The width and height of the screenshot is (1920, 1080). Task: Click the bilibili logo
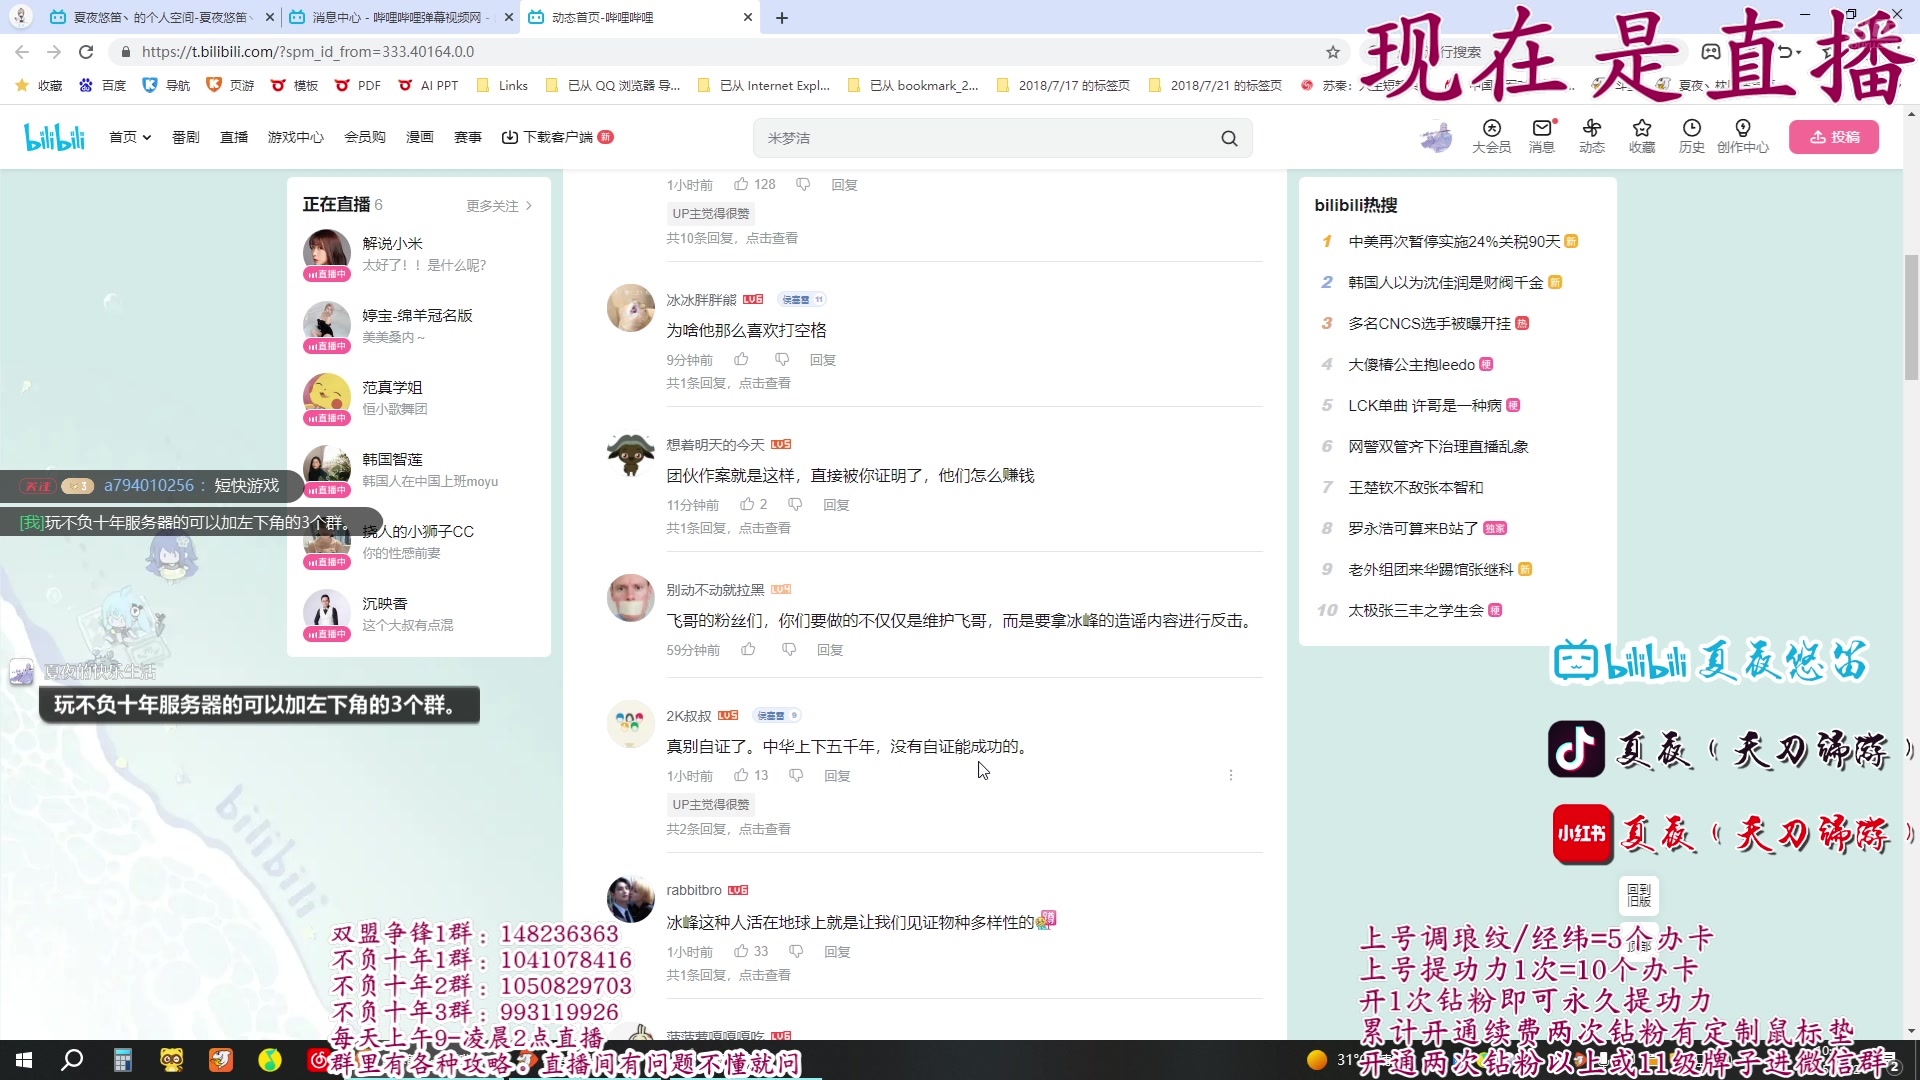[x=55, y=137]
